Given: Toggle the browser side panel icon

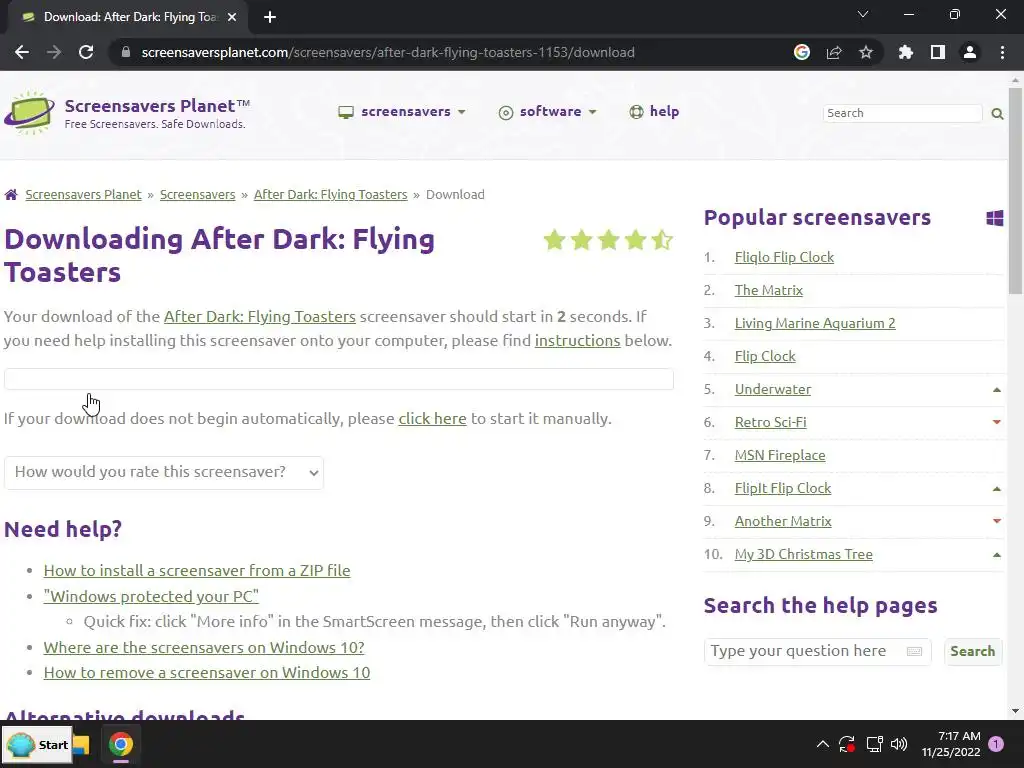Looking at the screenshot, I should pyautogui.click(x=938, y=52).
